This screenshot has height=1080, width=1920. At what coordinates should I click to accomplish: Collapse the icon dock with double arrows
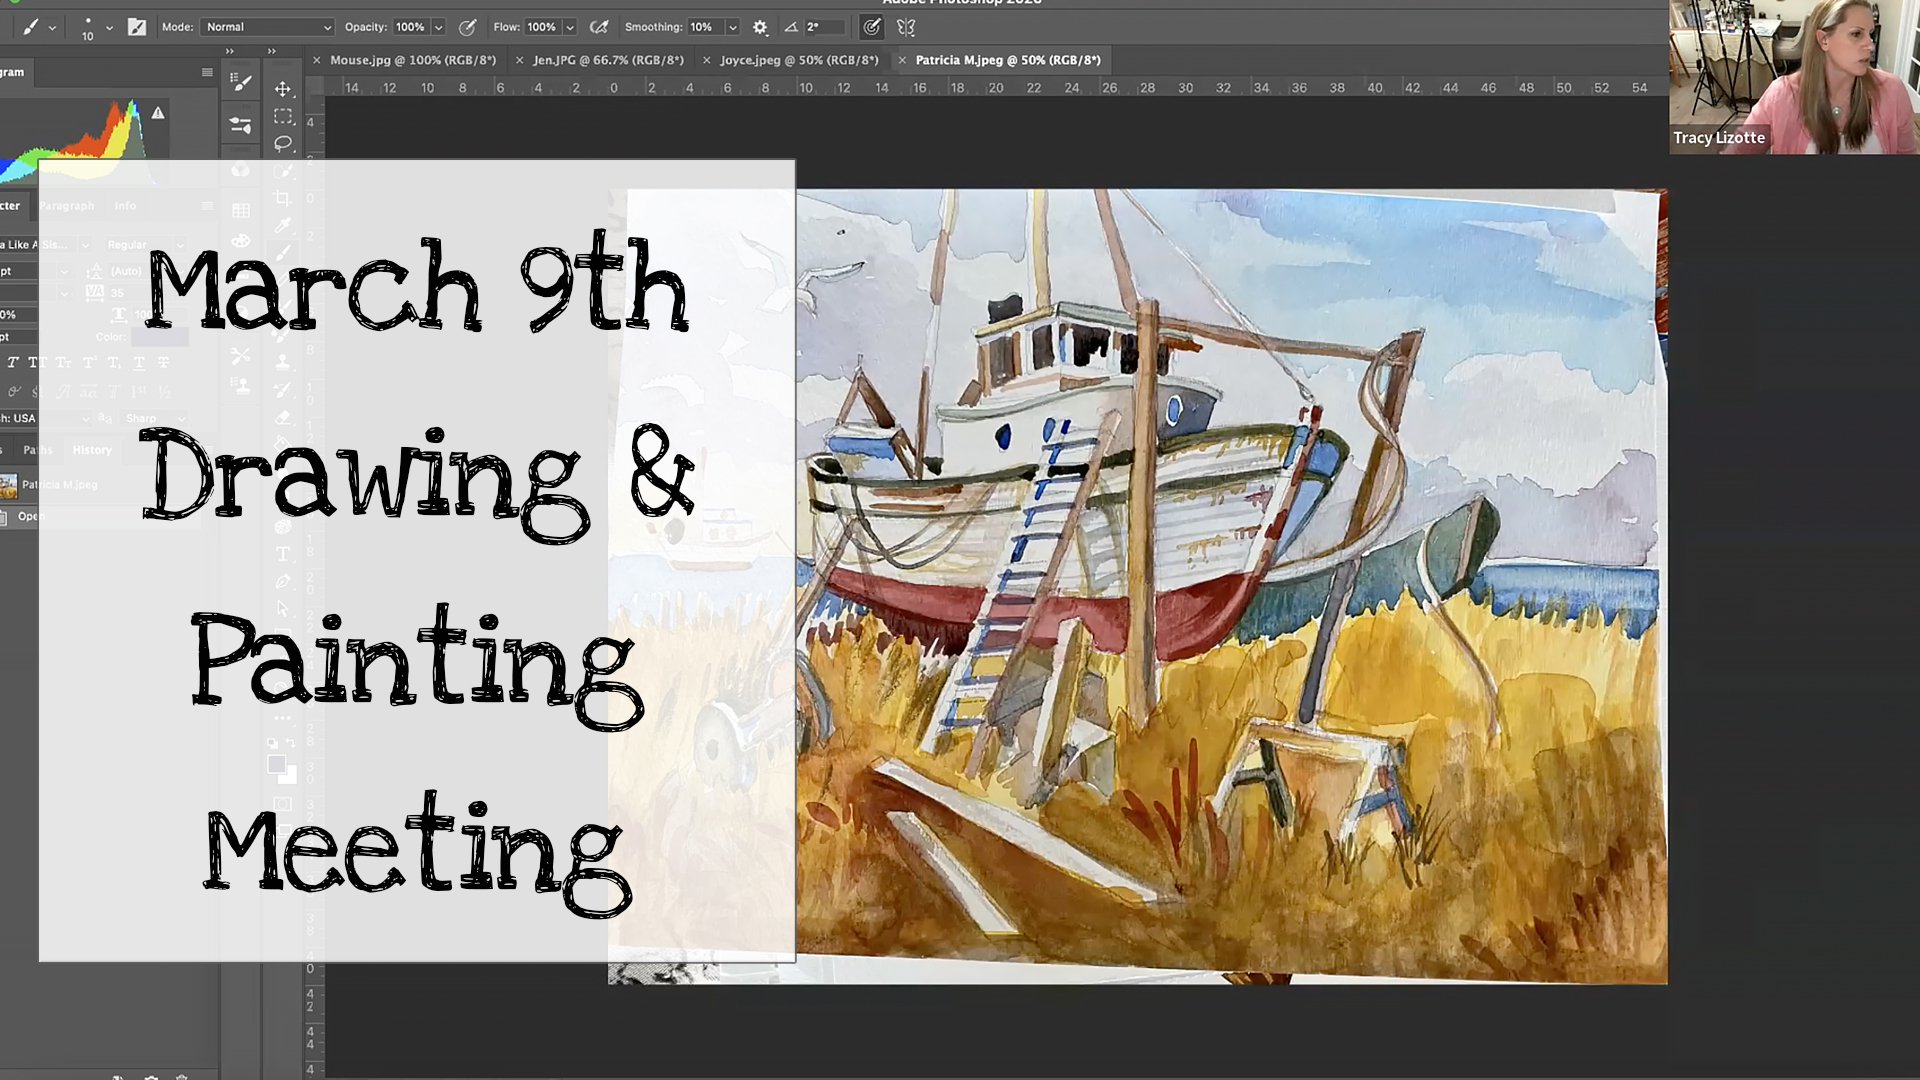click(x=230, y=51)
